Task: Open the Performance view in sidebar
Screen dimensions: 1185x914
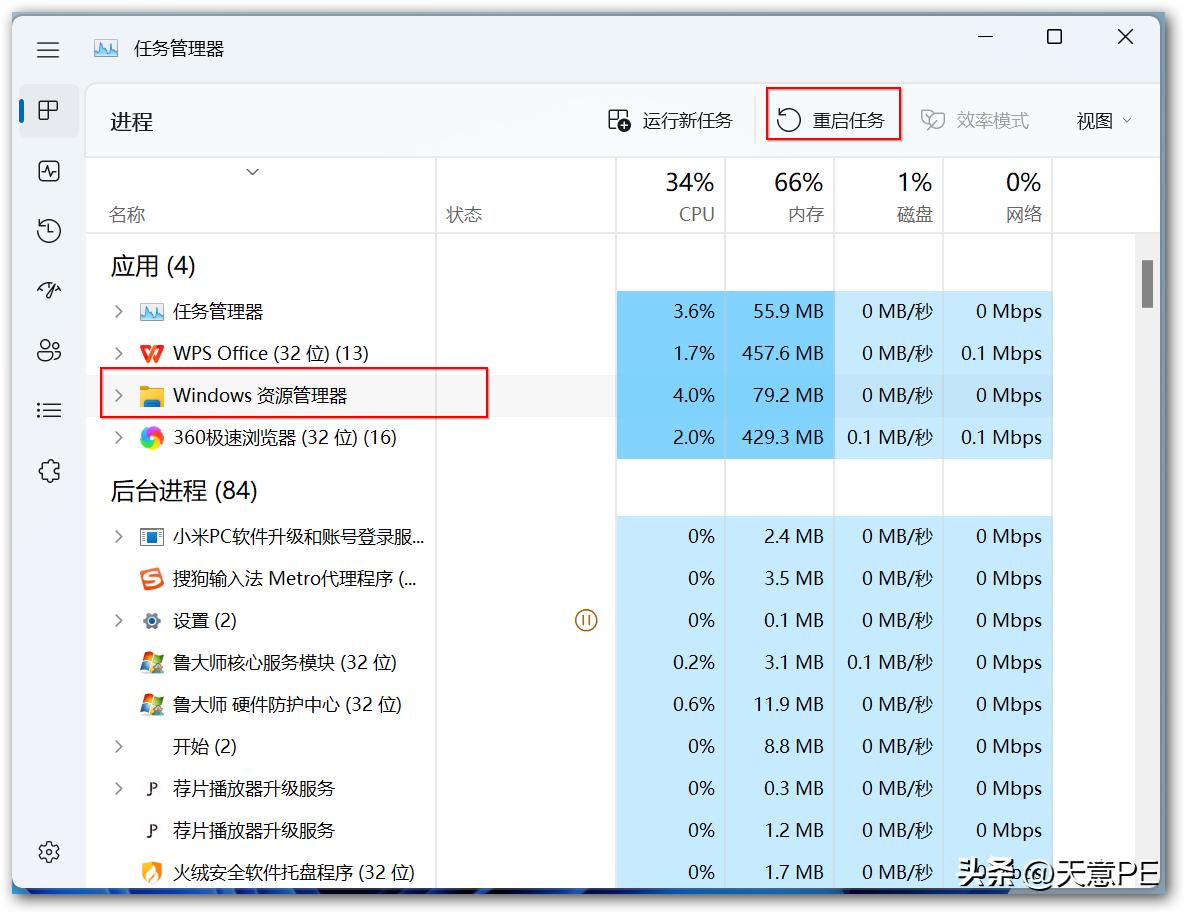Action: point(47,171)
